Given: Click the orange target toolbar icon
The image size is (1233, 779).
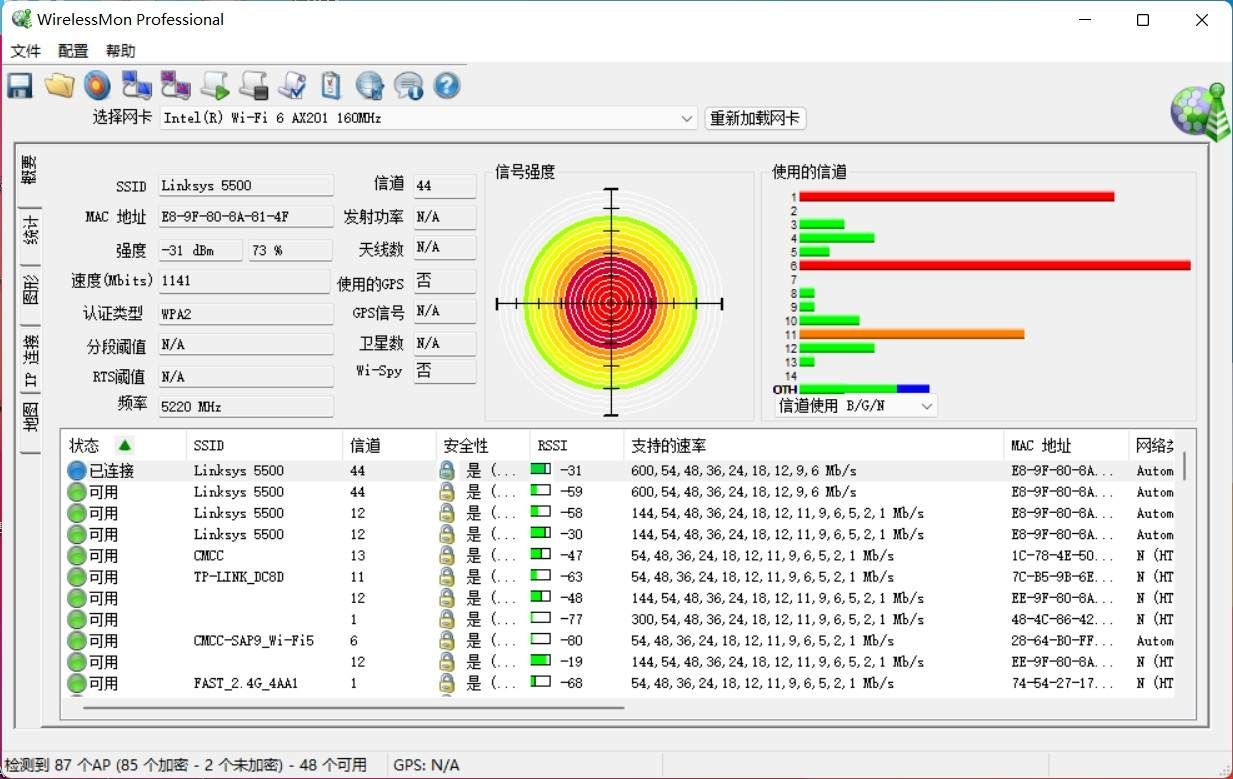Looking at the screenshot, I should coord(97,86).
